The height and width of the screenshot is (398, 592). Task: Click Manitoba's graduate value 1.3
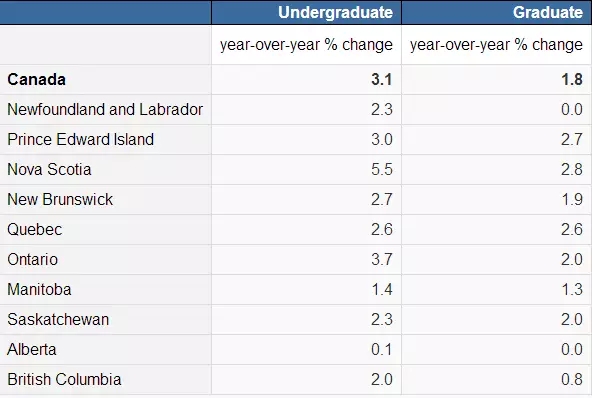[x=572, y=290]
